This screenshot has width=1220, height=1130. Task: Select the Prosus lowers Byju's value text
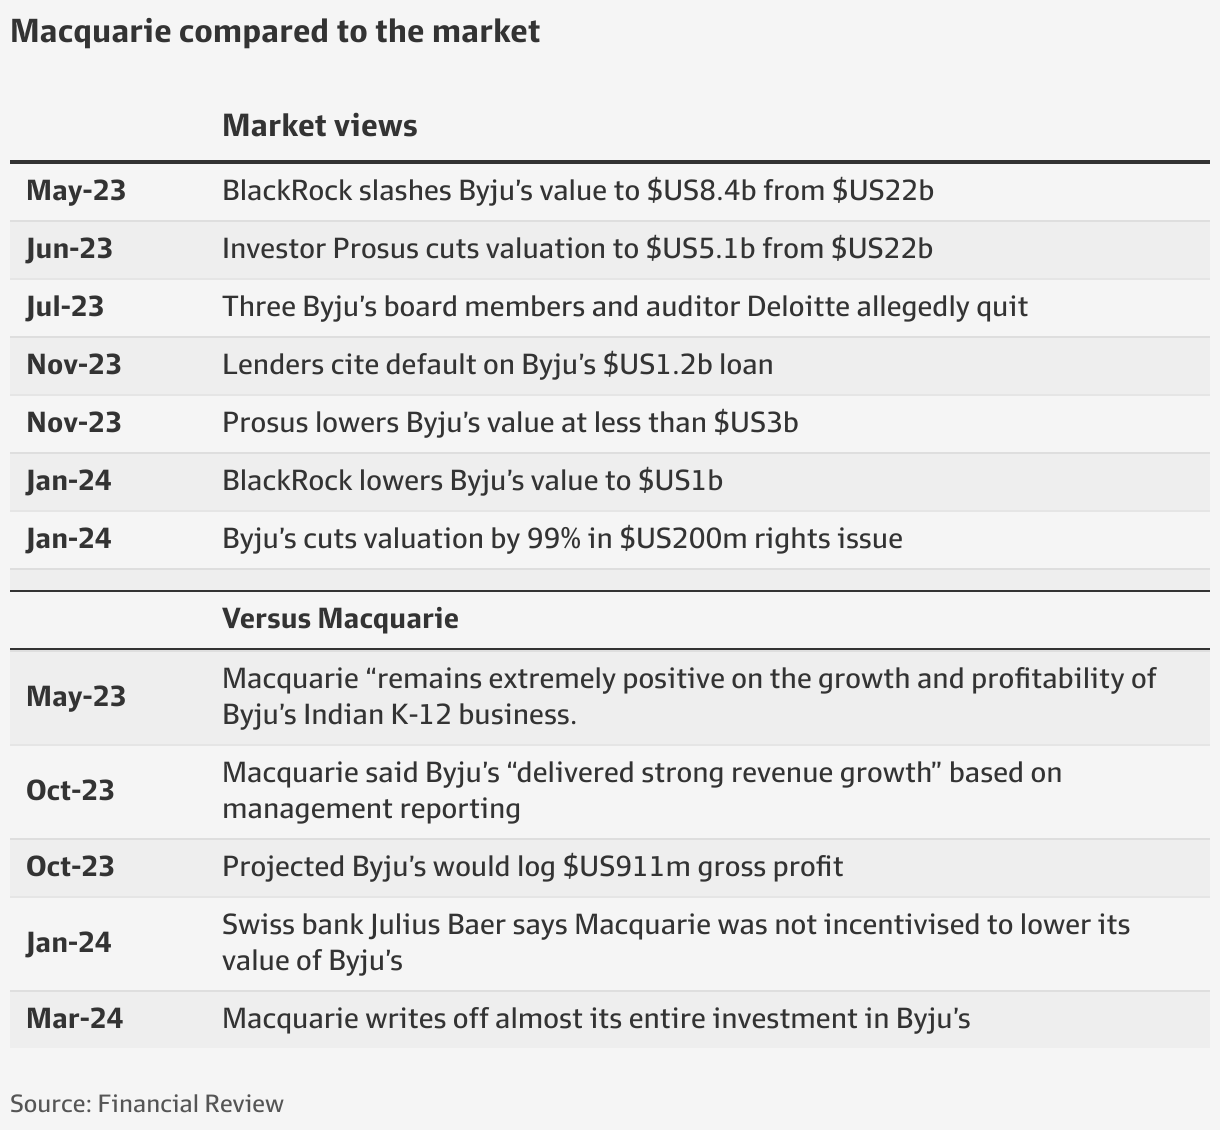coord(510,422)
